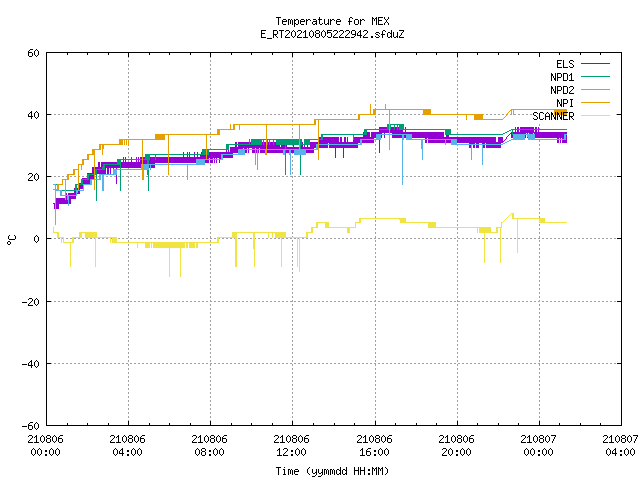Screen dimensions: 640x480
Task: Click the x-axis tick 210806 16:00
Action: click(x=374, y=446)
